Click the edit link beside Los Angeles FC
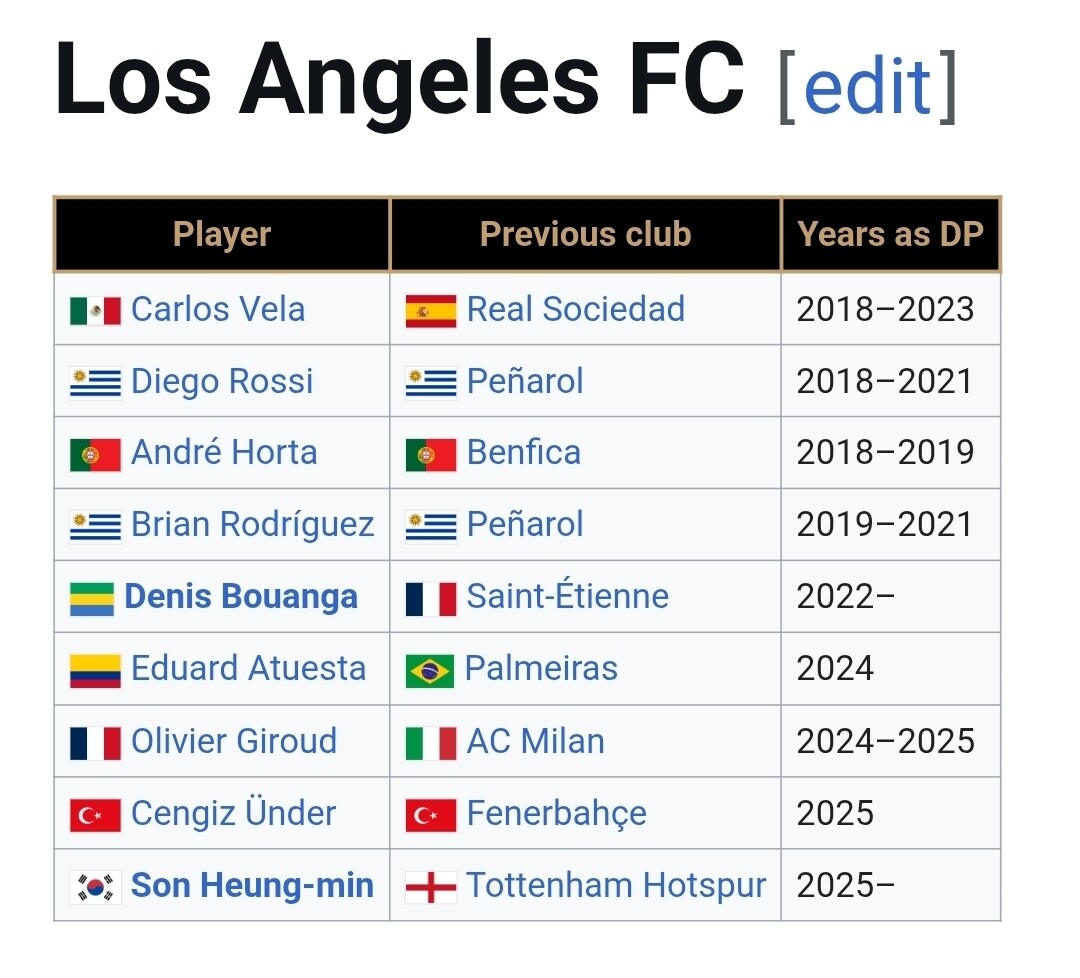This screenshot has width=1080, height=978. pyautogui.click(x=866, y=85)
